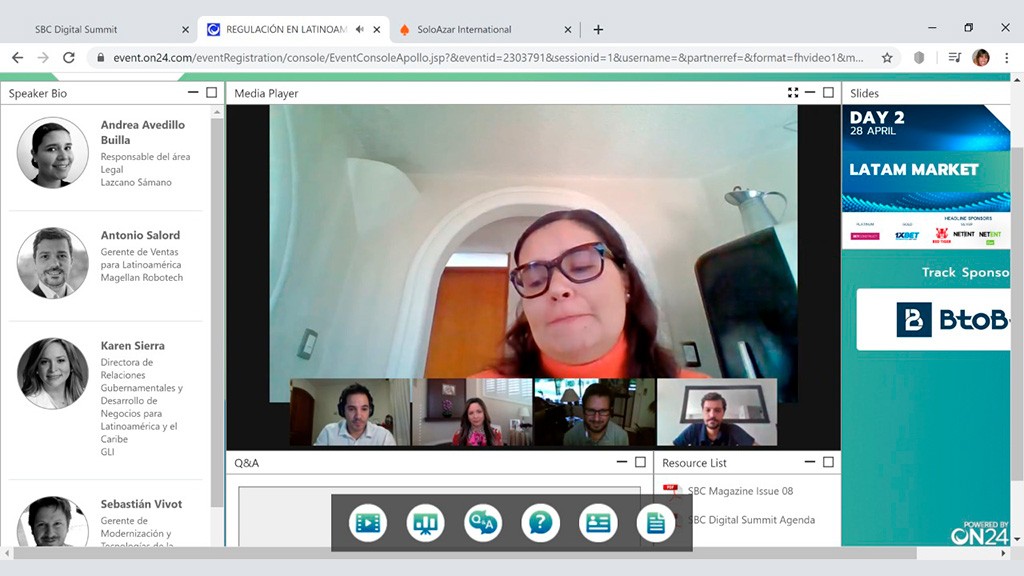
Task: Mute audio on the REGULACIÓN tab
Action: click(360, 29)
